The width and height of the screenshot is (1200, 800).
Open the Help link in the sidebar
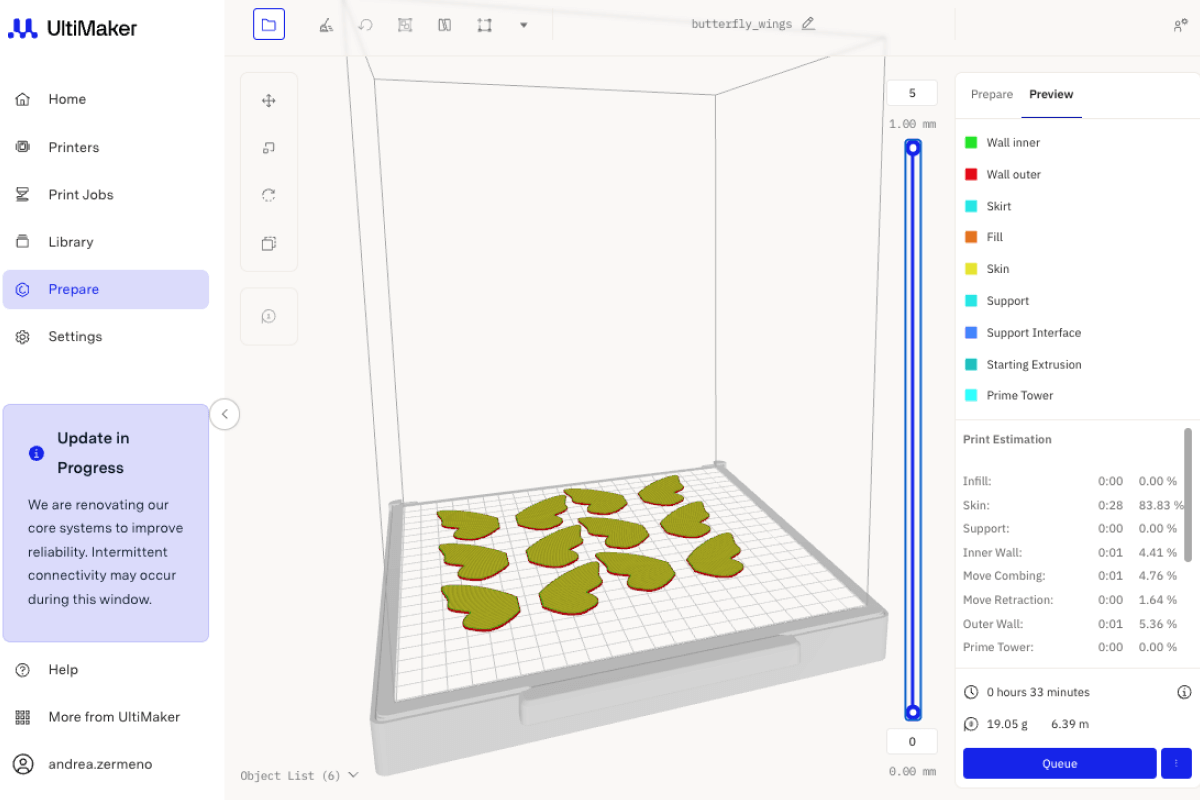tap(65, 669)
